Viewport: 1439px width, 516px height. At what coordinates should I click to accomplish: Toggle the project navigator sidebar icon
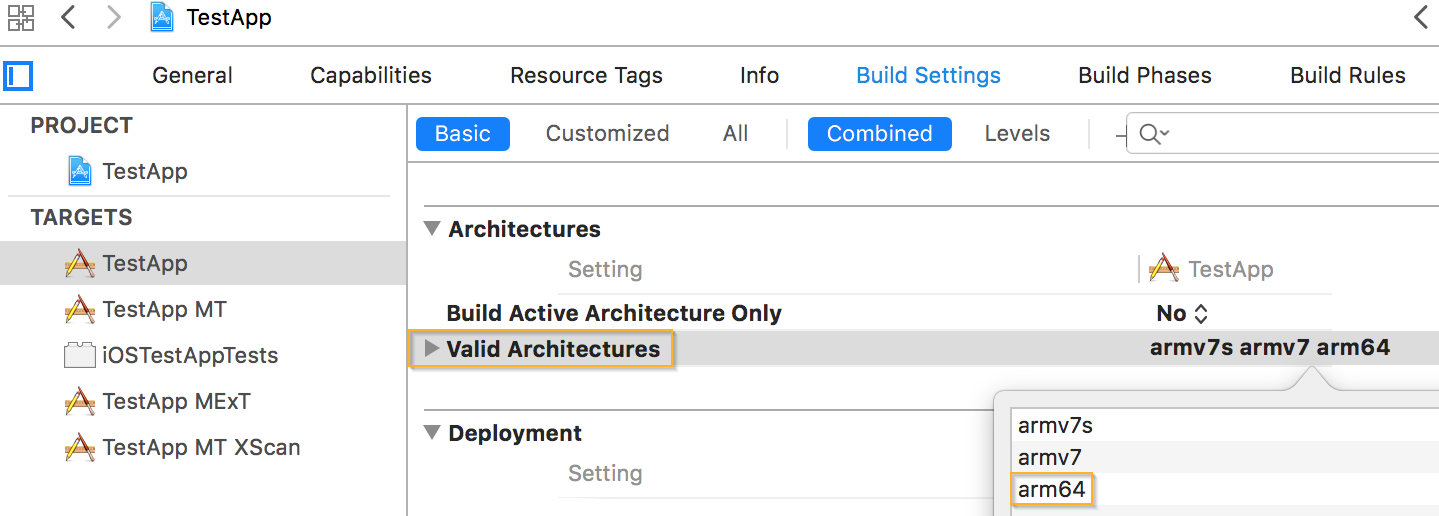[x=18, y=75]
